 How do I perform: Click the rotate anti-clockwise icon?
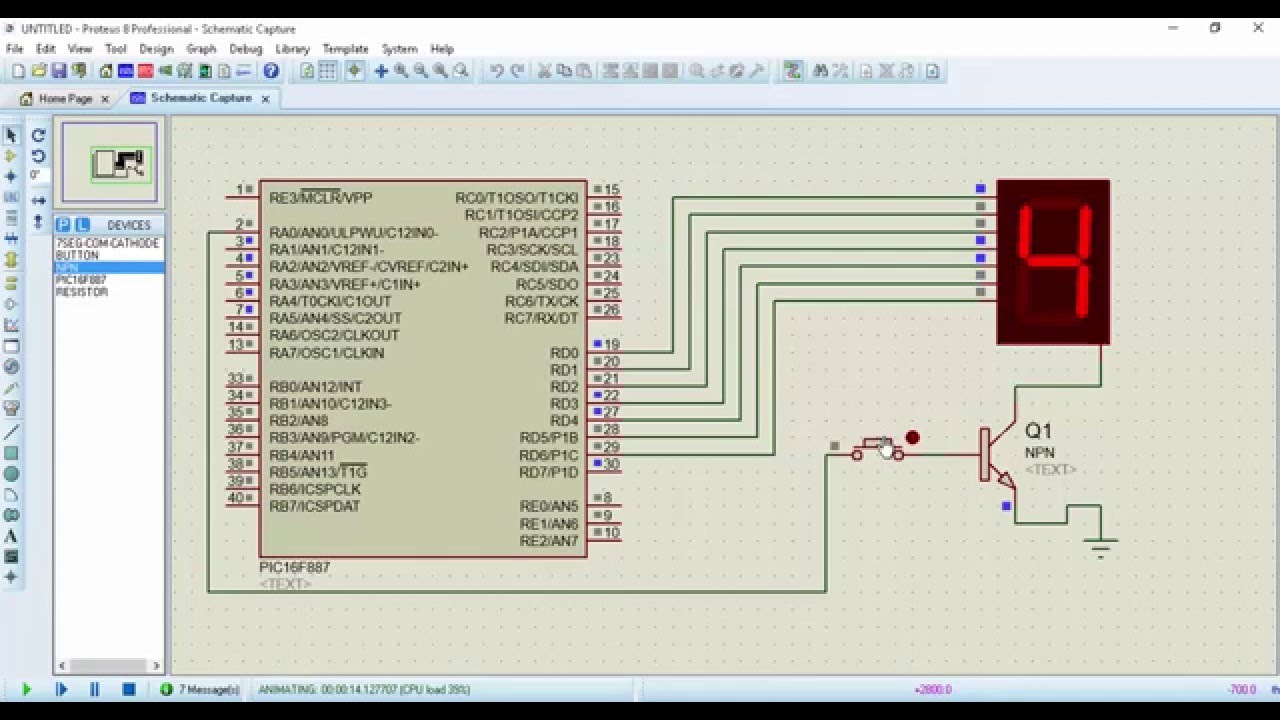(38, 156)
